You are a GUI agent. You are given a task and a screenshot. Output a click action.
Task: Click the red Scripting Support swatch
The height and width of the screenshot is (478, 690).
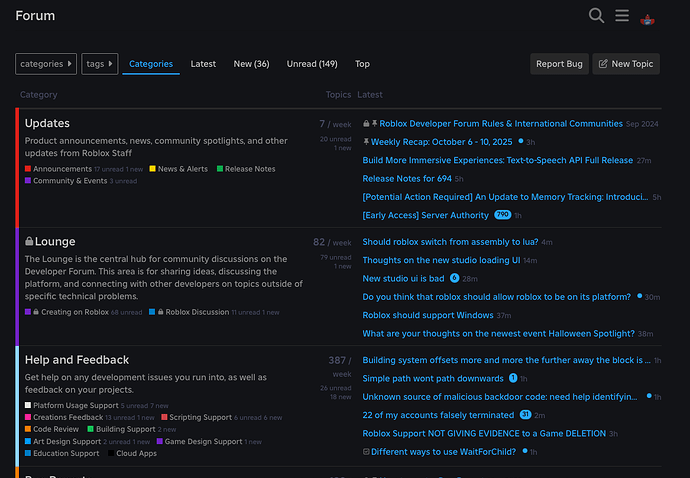coord(164,417)
